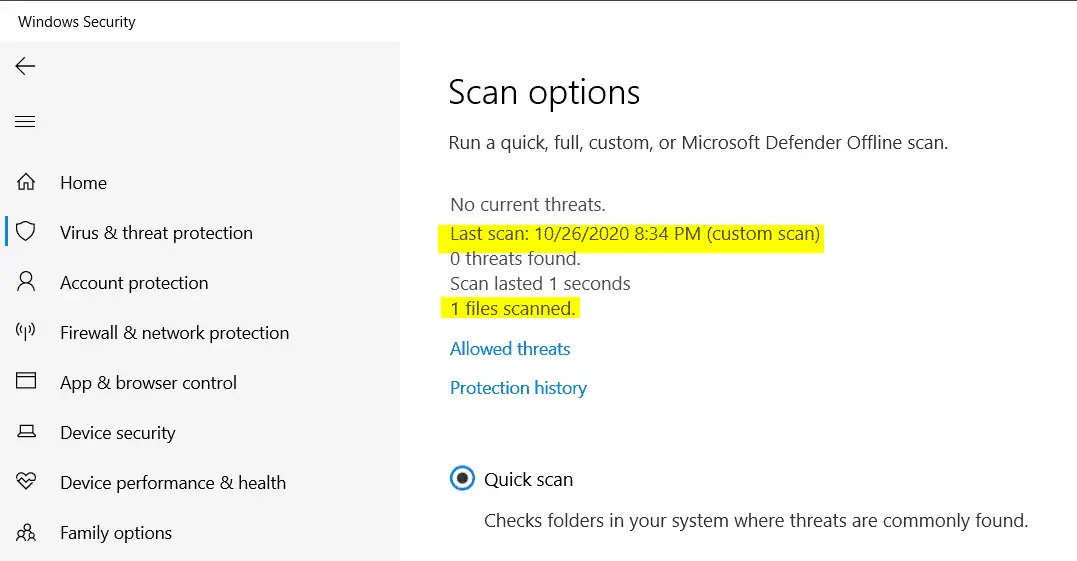Click the Virus & threat protection shield icon

(26, 232)
